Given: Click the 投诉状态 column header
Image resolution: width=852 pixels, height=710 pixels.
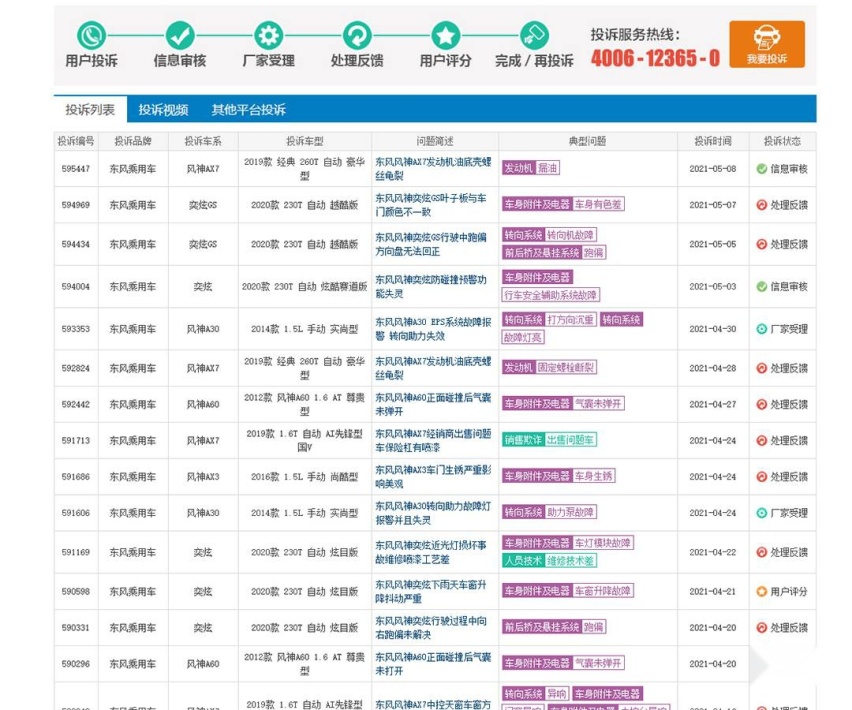Looking at the screenshot, I should click(x=782, y=141).
